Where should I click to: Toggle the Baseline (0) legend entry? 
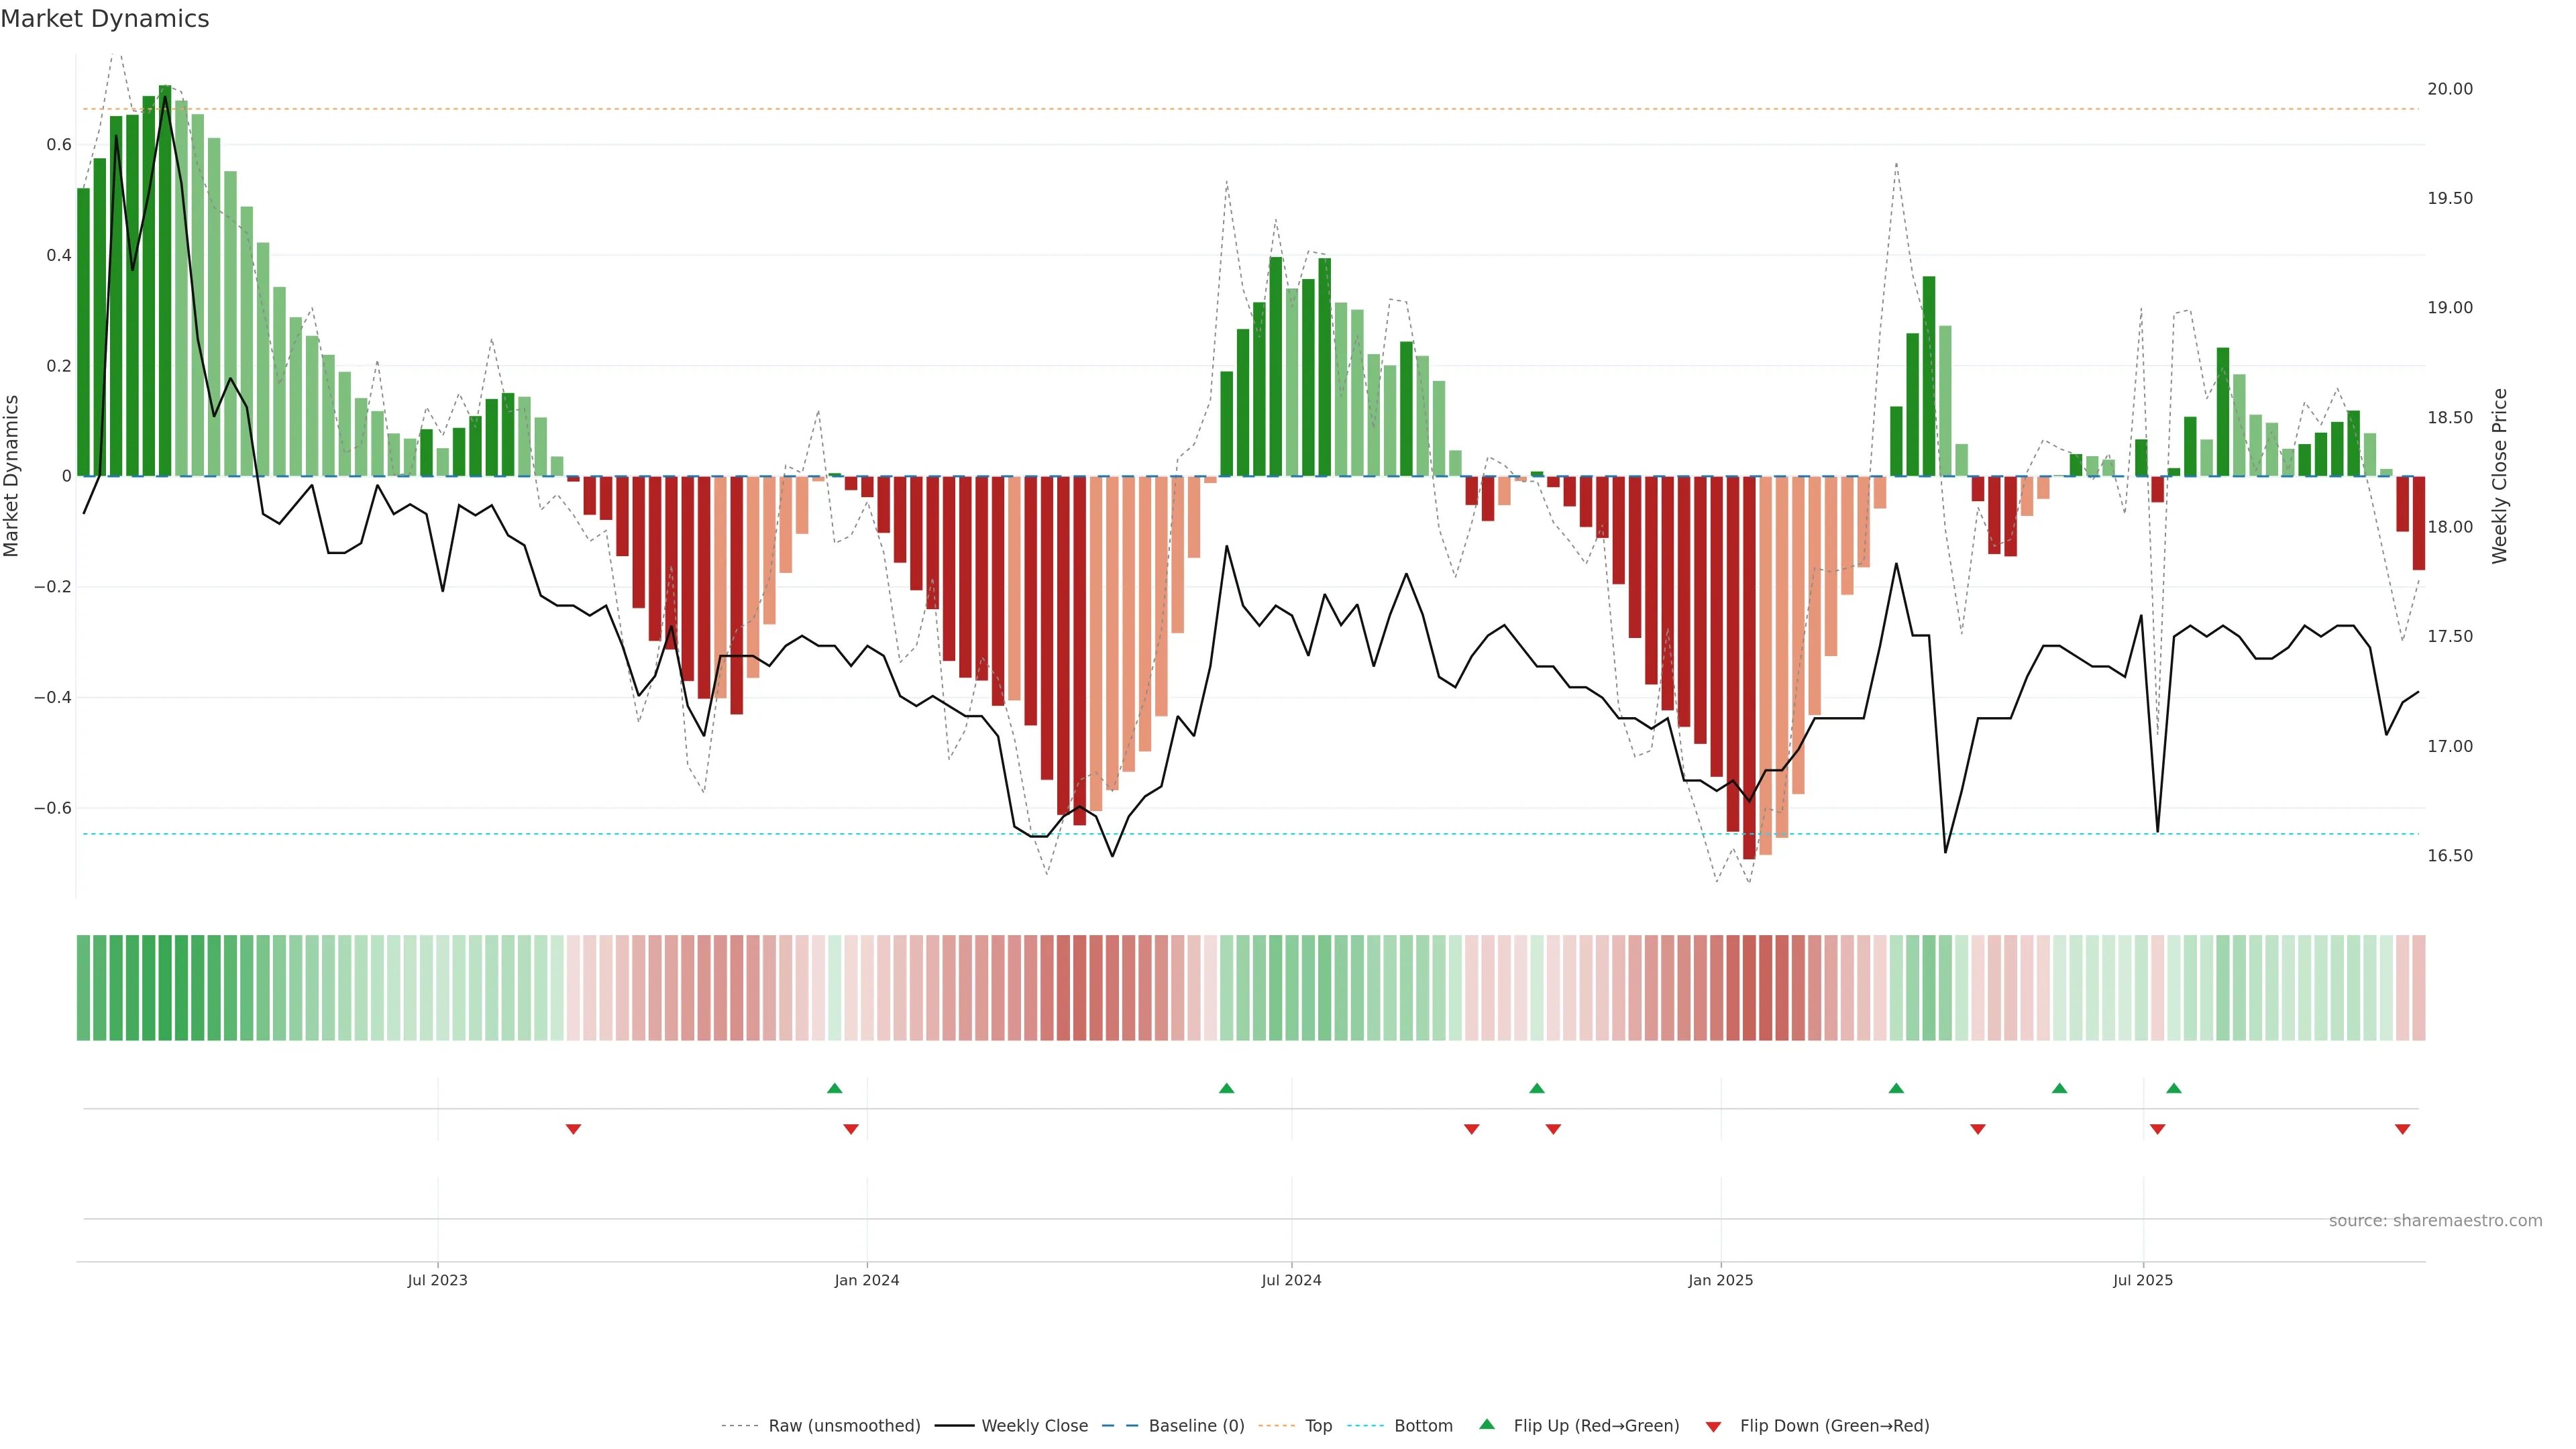[1196, 1425]
